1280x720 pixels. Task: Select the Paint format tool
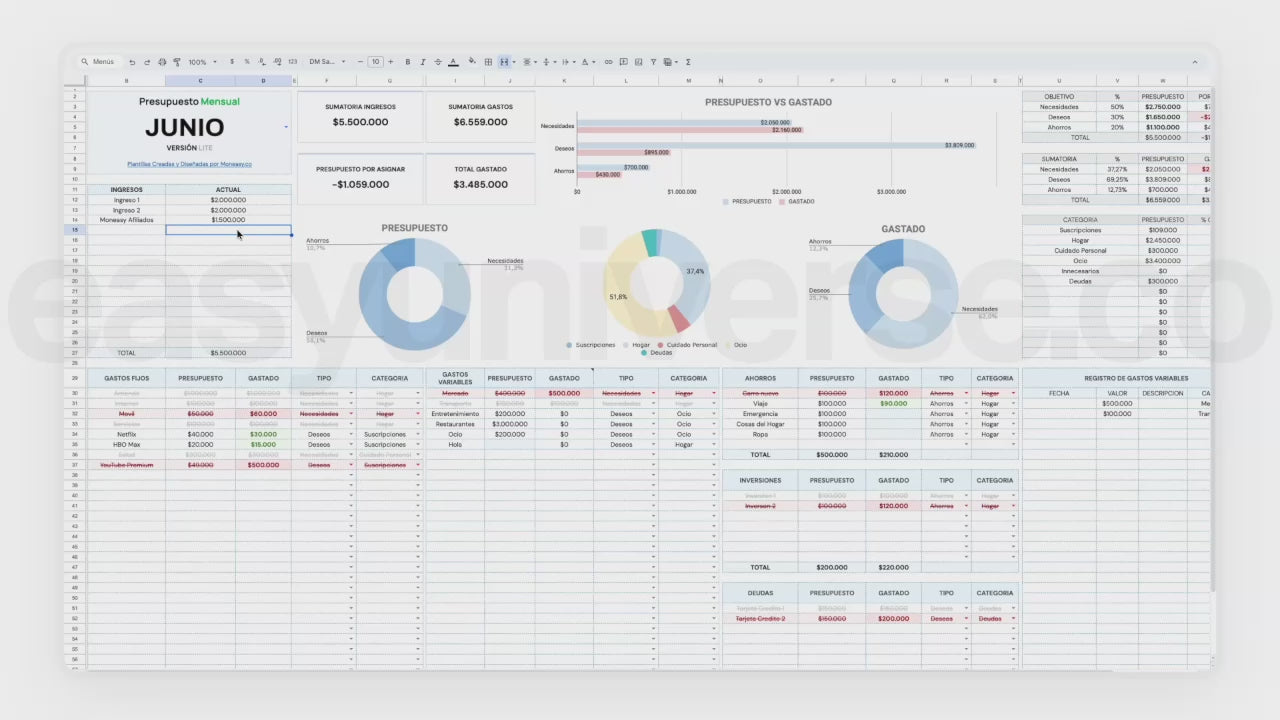click(x=177, y=62)
